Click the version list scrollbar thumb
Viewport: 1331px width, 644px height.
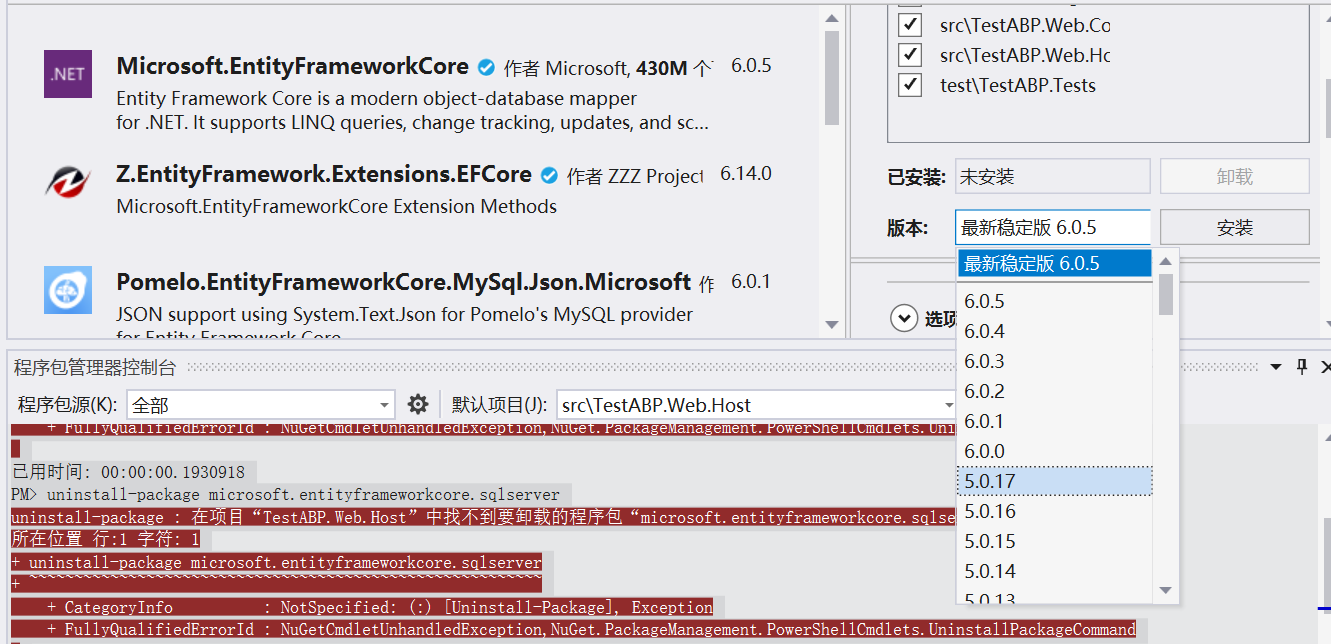[x=1166, y=294]
